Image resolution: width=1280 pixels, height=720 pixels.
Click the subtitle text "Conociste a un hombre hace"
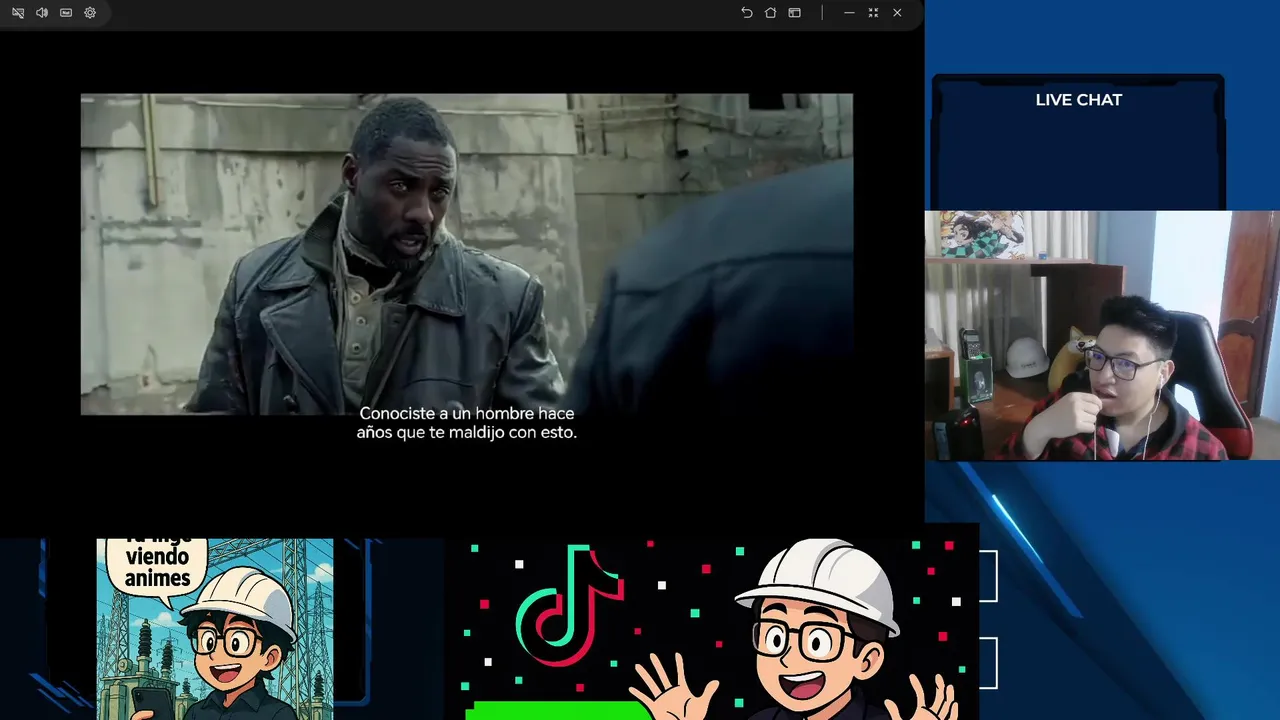(467, 413)
